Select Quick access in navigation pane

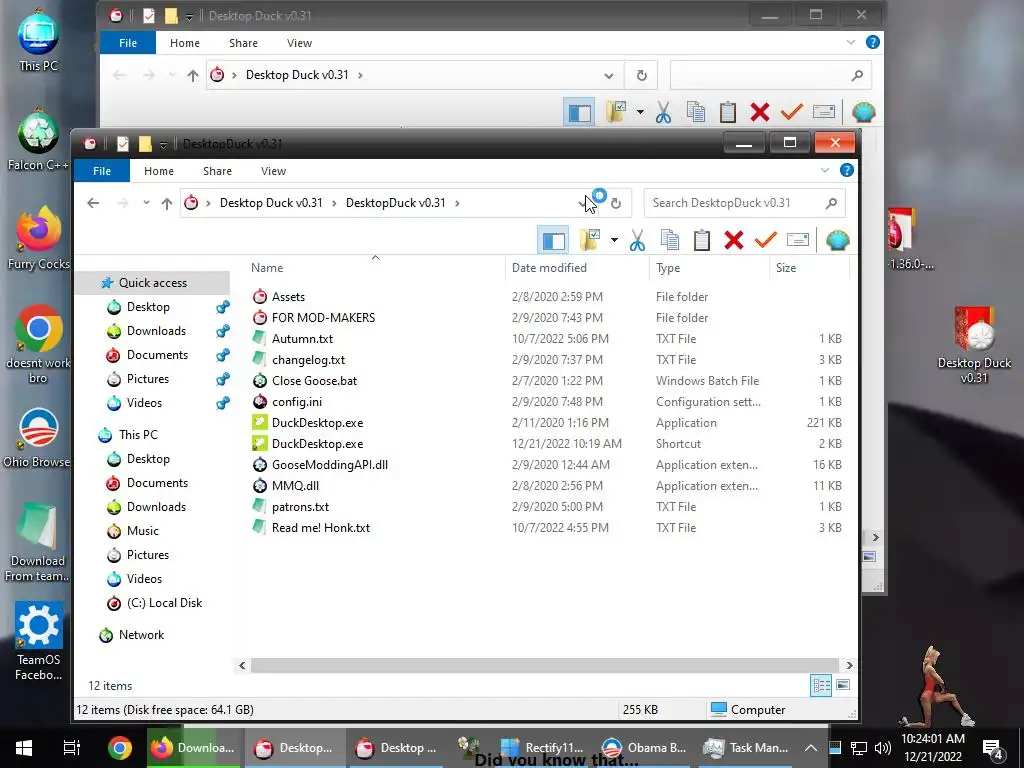tap(153, 283)
